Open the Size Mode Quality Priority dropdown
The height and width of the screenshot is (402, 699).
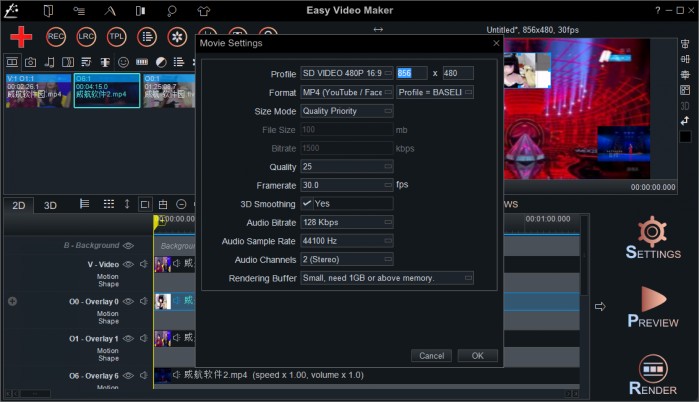346,111
